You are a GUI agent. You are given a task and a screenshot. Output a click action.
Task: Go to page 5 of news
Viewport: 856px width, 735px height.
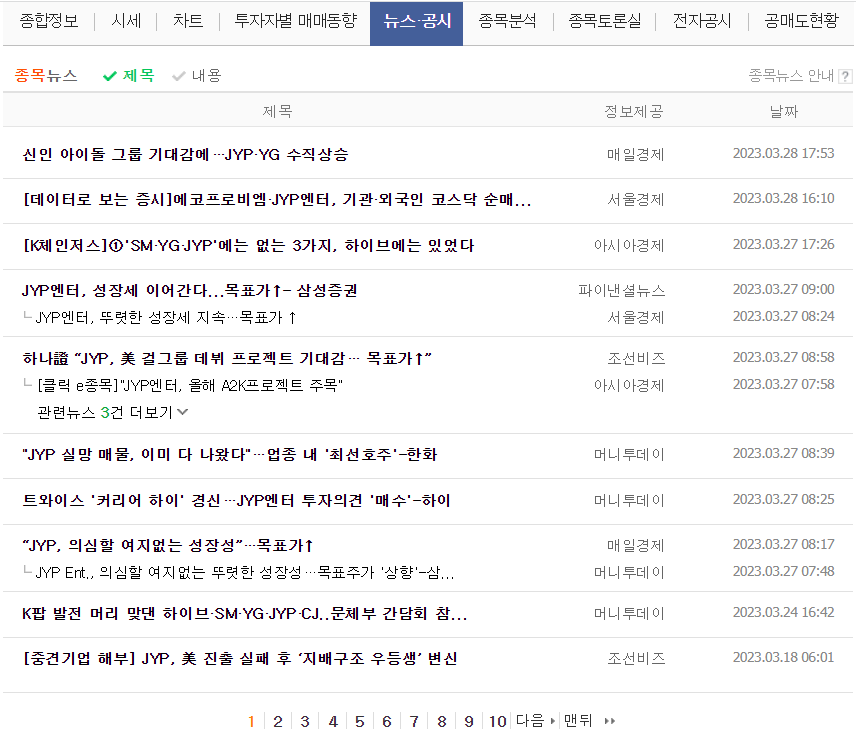(x=360, y=721)
